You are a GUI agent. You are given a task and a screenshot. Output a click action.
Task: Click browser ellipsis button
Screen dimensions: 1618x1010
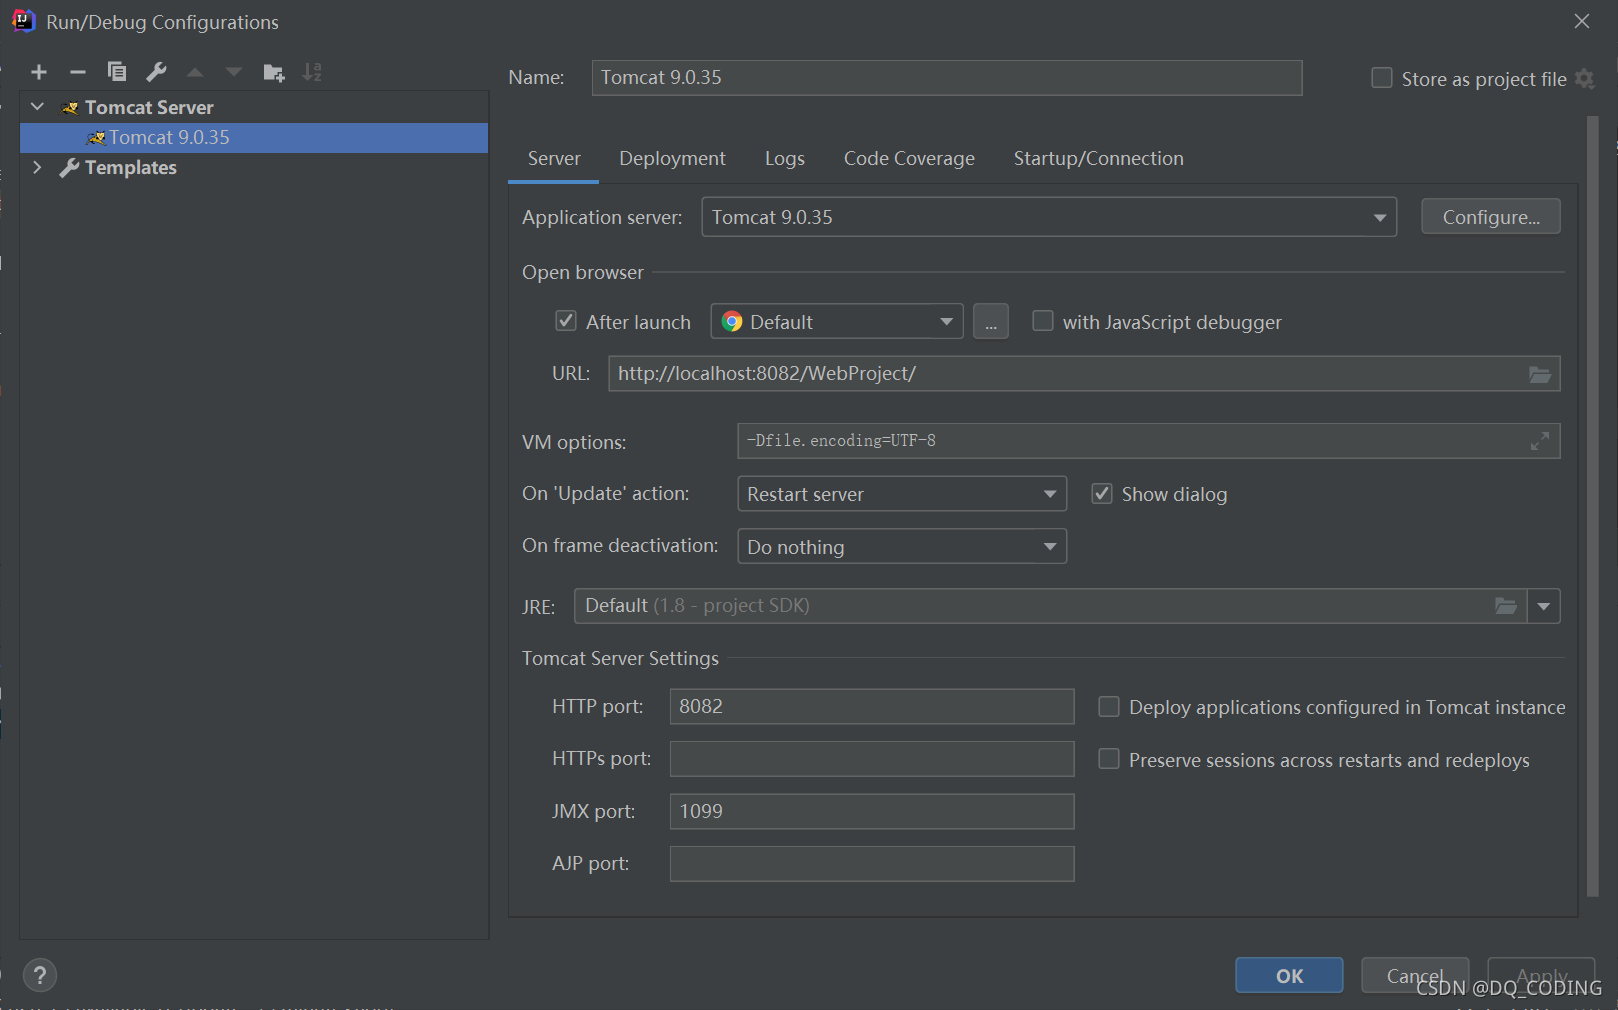(991, 322)
